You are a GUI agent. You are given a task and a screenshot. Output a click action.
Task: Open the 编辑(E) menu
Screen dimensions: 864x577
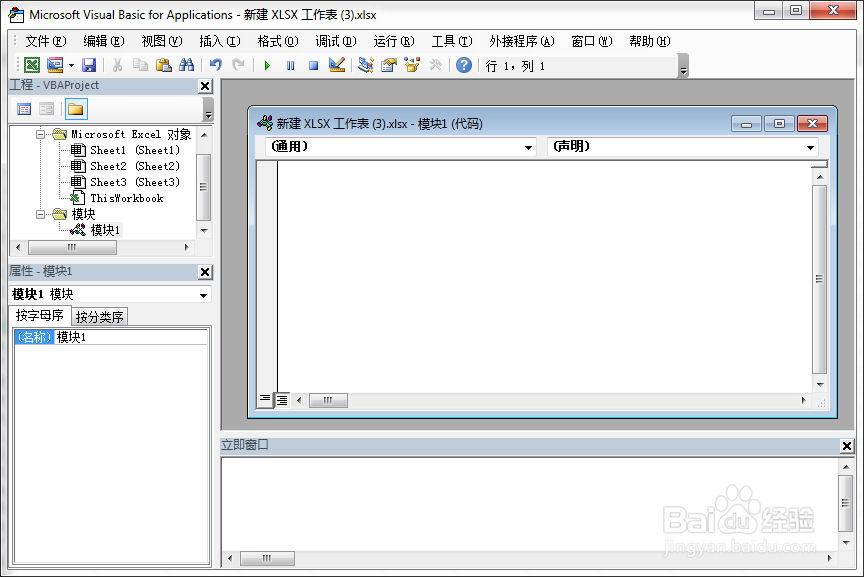[x=104, y=41]
